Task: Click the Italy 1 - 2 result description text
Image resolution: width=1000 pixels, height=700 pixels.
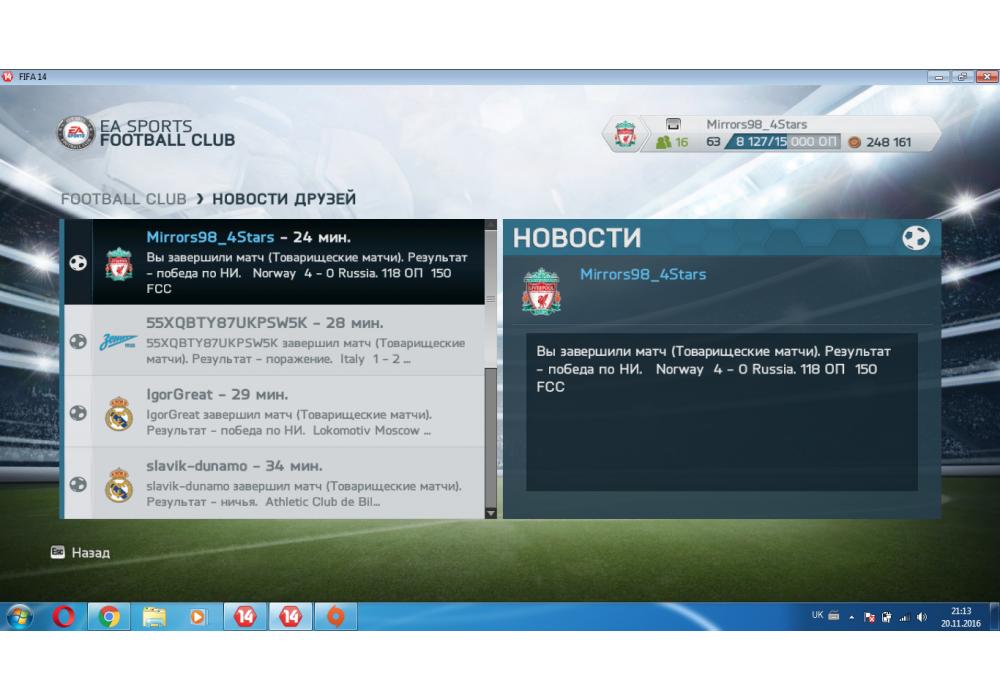Action: (x=305, y=351)
